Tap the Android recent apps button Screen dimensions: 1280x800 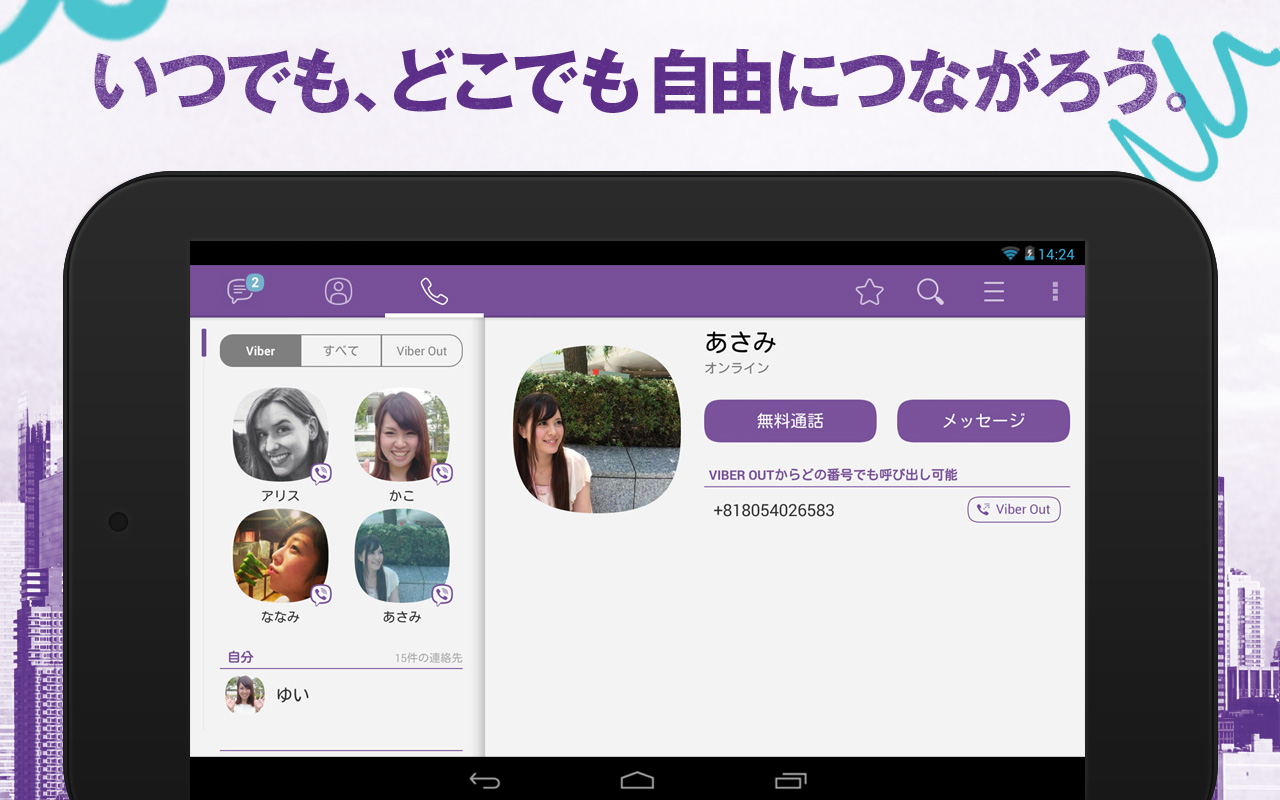(791, 780)
